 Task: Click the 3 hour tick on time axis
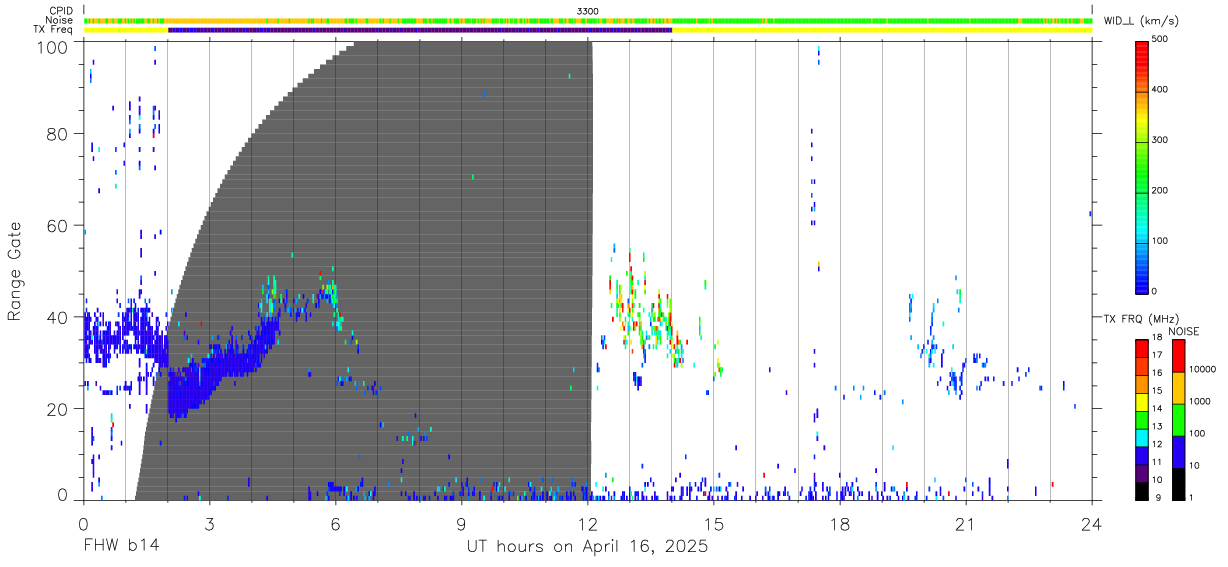click(210, 523)
